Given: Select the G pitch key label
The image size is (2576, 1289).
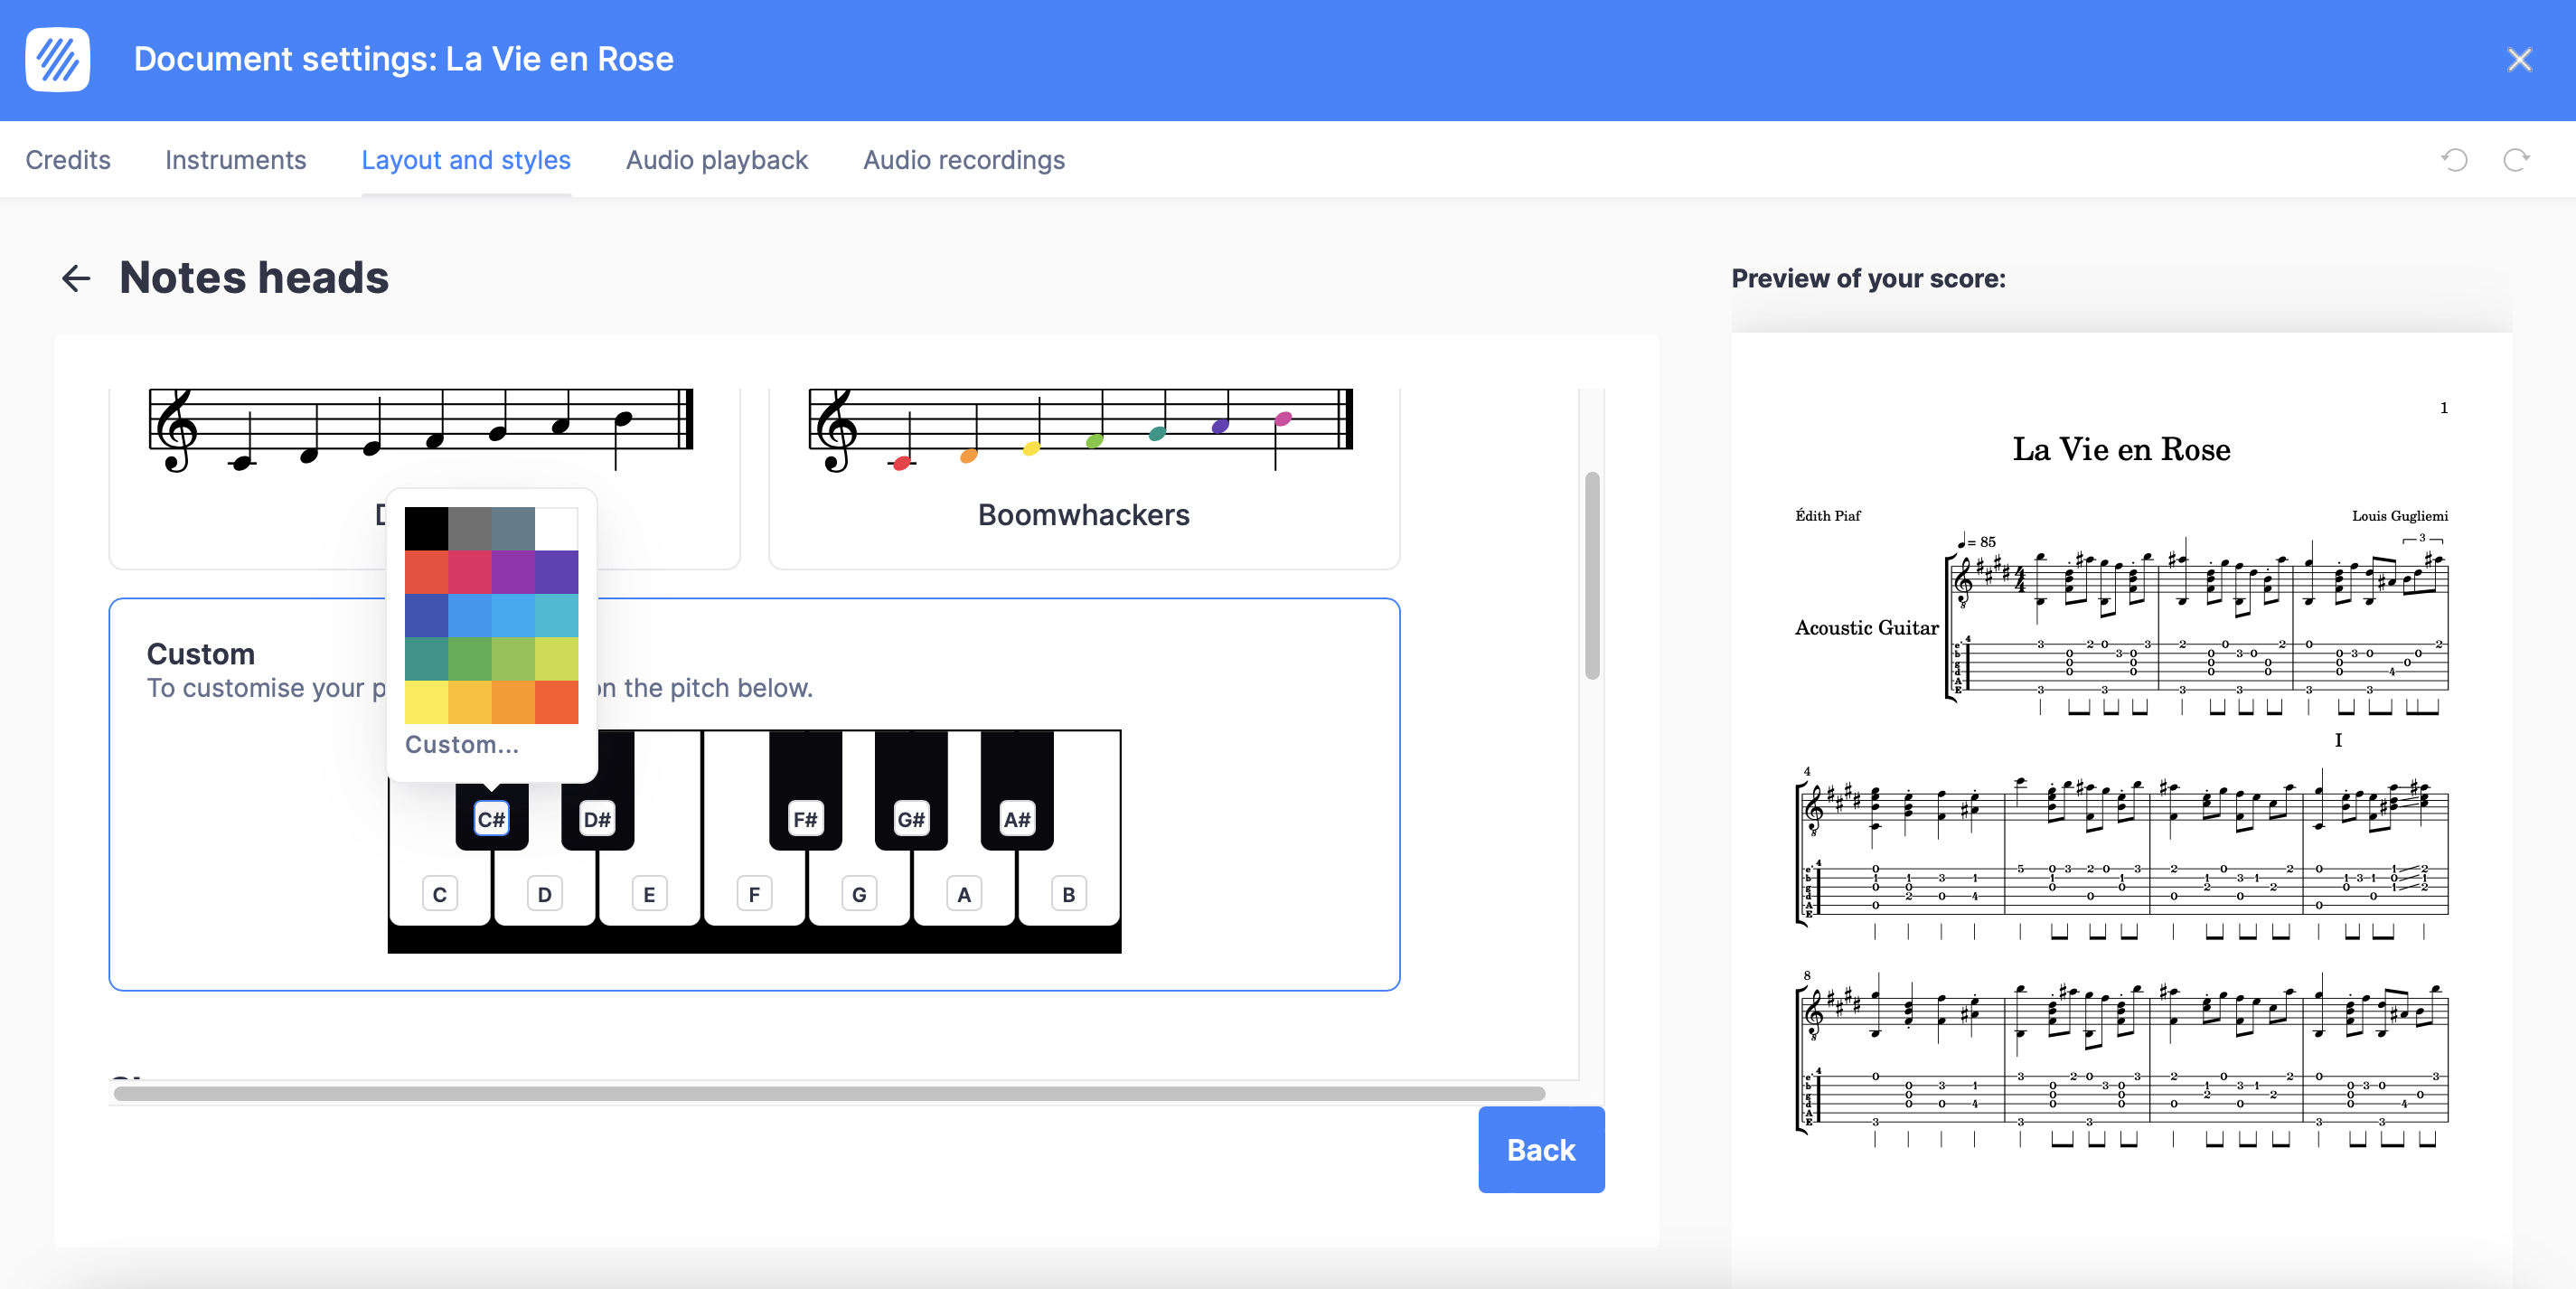Looking at the screenshot, I should (859, 894).
